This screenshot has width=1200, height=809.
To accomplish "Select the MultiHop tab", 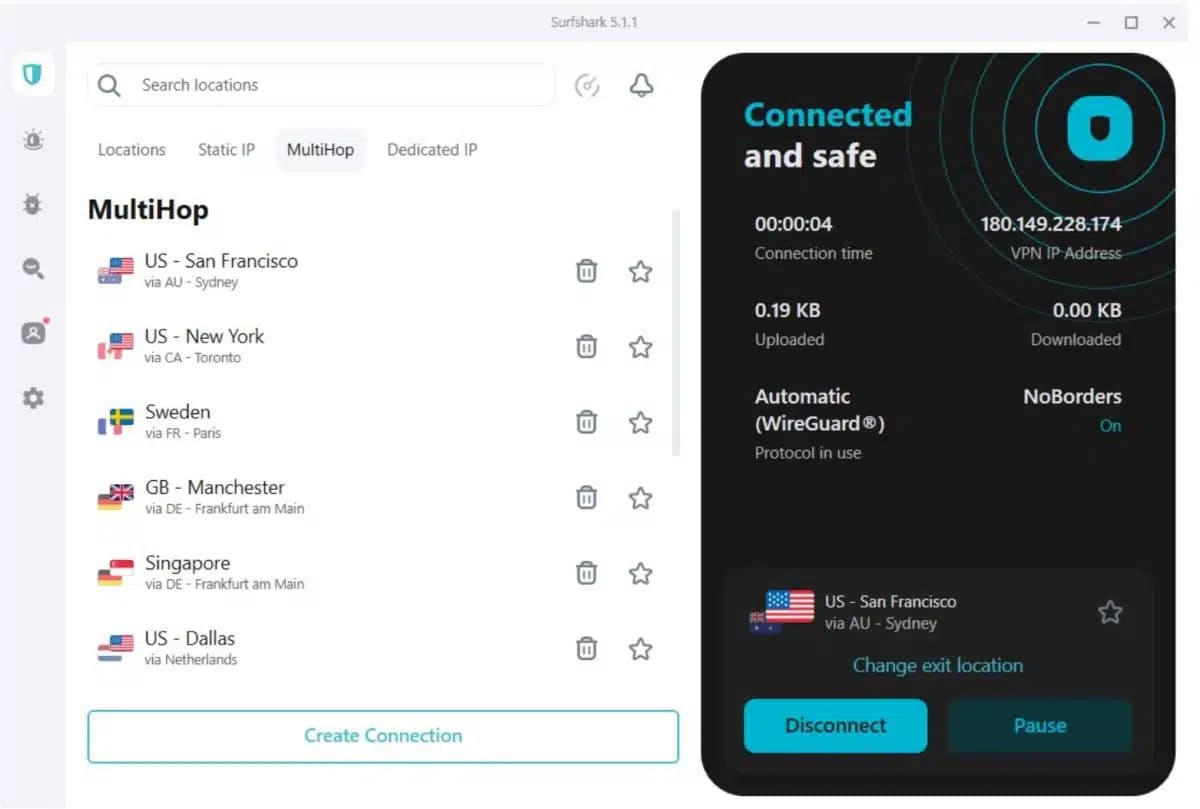I will 320,150.
